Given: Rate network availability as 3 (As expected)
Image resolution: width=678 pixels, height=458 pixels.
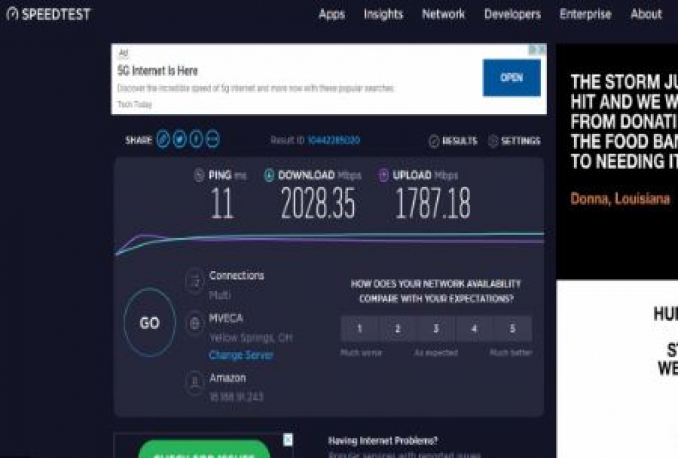Looking at the screenshot, I should click(x=436, y=329).
